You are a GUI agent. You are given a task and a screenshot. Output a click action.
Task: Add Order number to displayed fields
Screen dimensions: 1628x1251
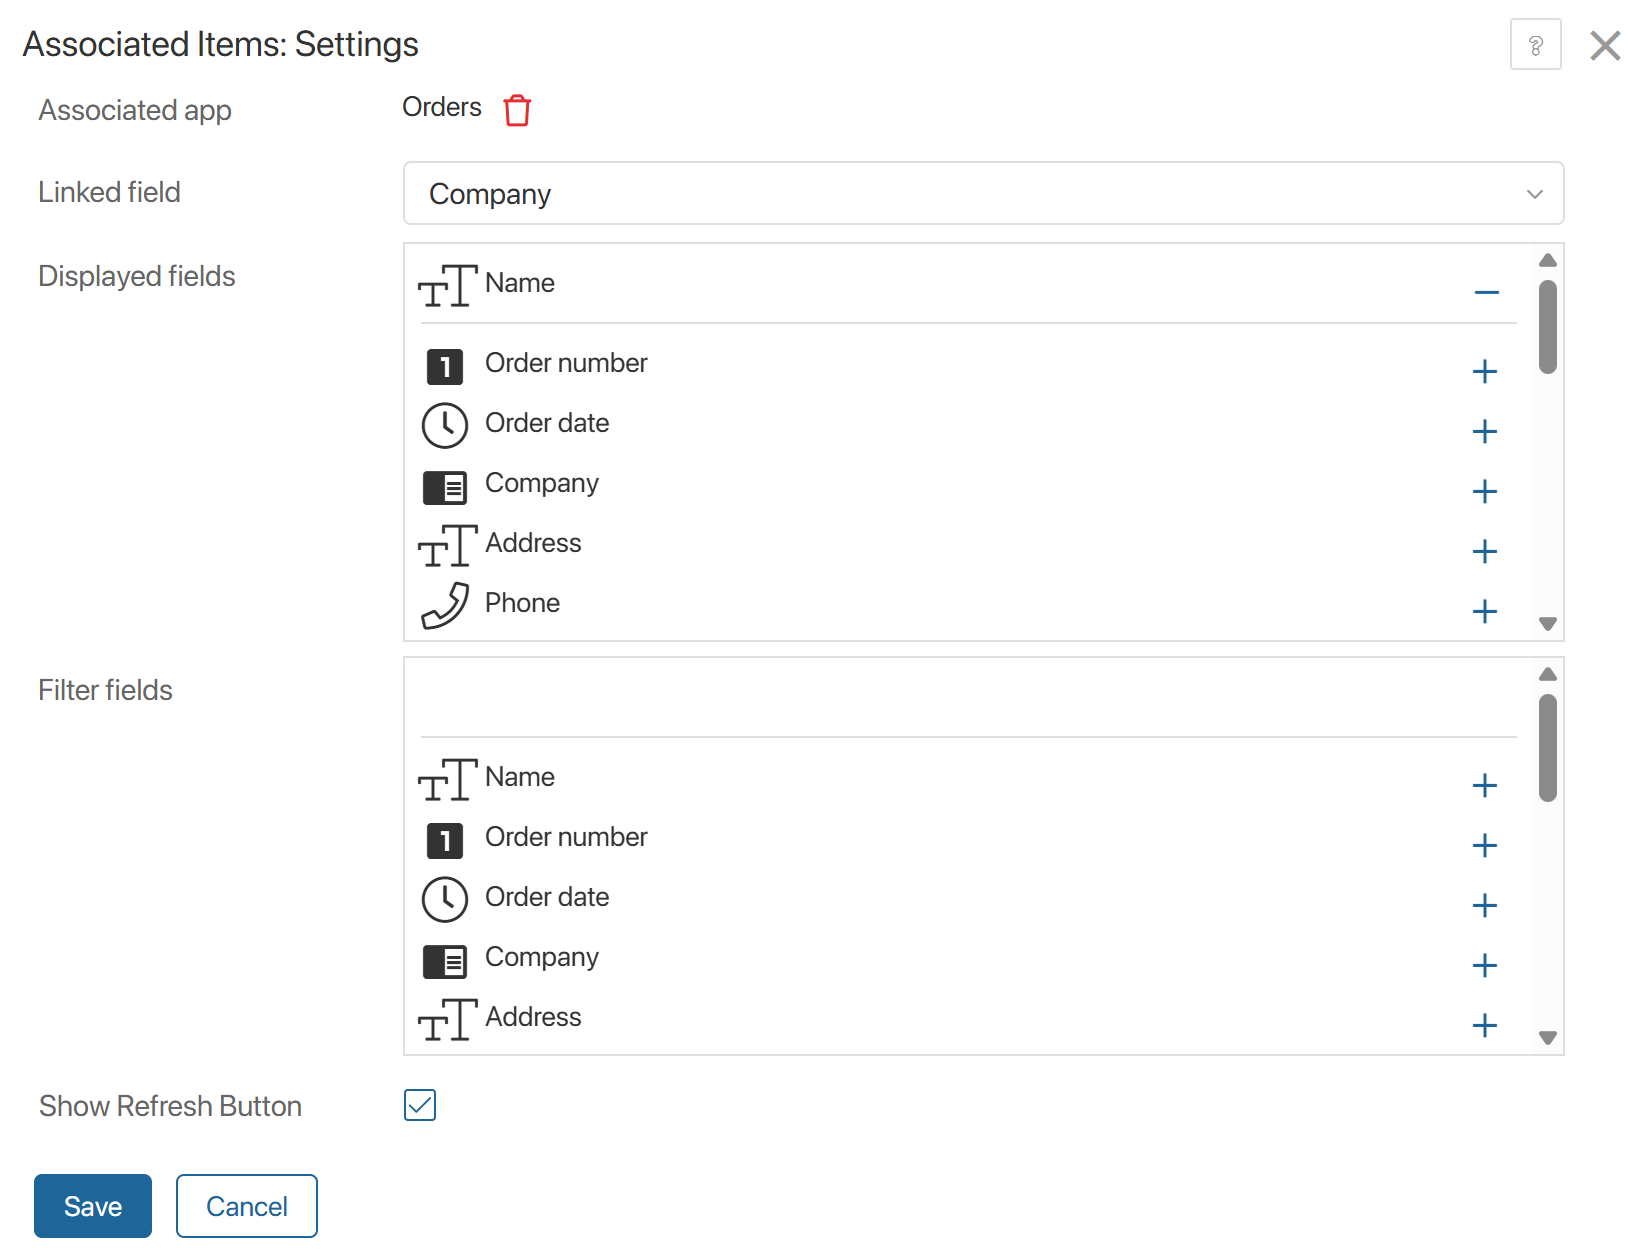(x=1485, y=372)
